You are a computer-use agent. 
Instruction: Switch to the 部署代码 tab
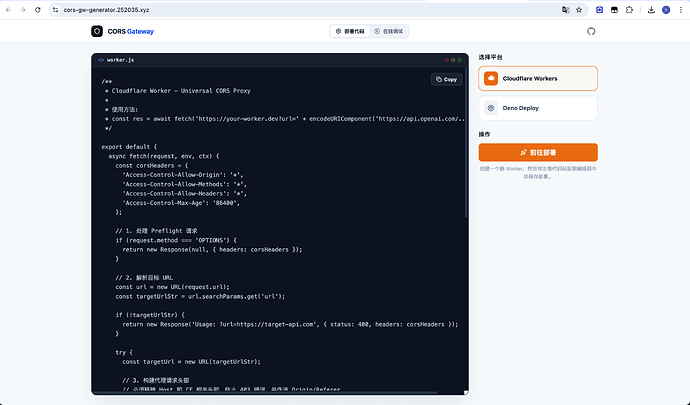pyautogui.click(x=350, y=31)
